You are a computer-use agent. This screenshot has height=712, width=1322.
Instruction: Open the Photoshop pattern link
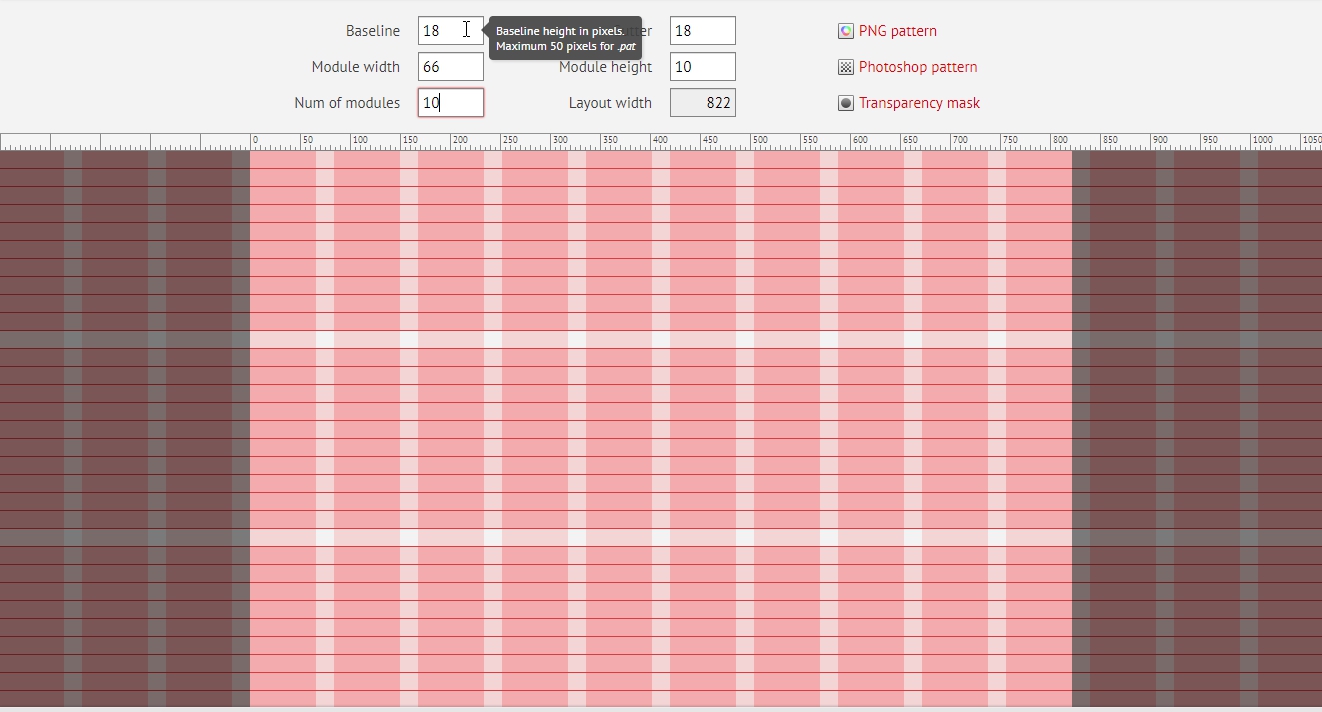click(x=917, y=67)
